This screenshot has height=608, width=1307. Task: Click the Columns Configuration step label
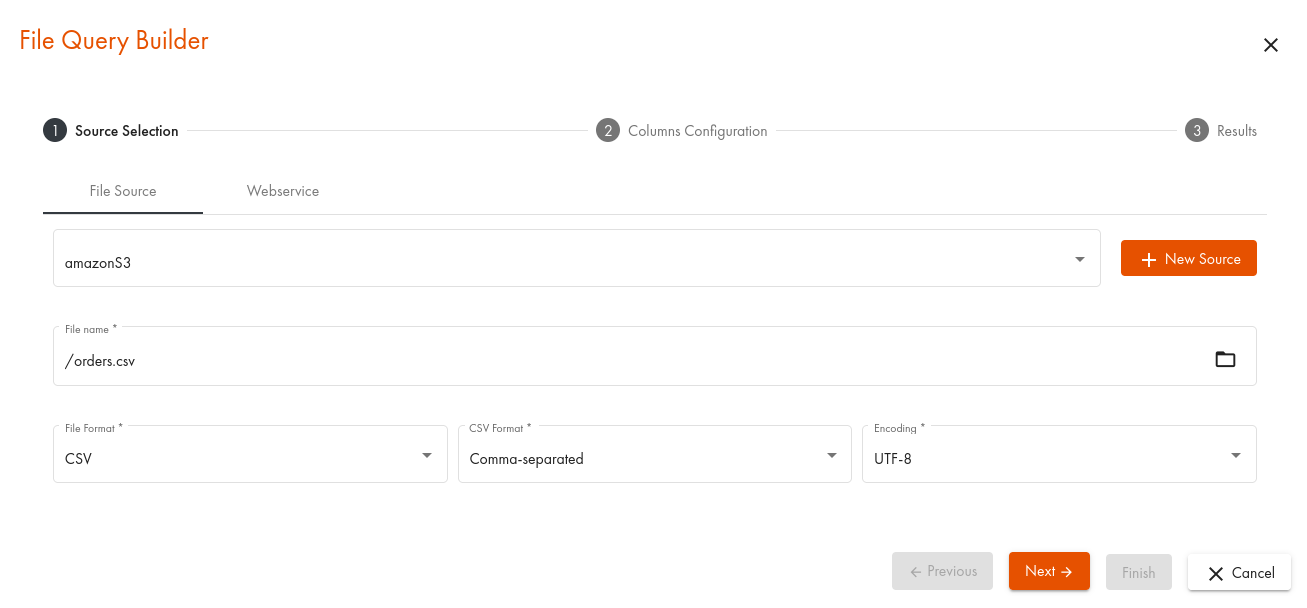[697, 131]
